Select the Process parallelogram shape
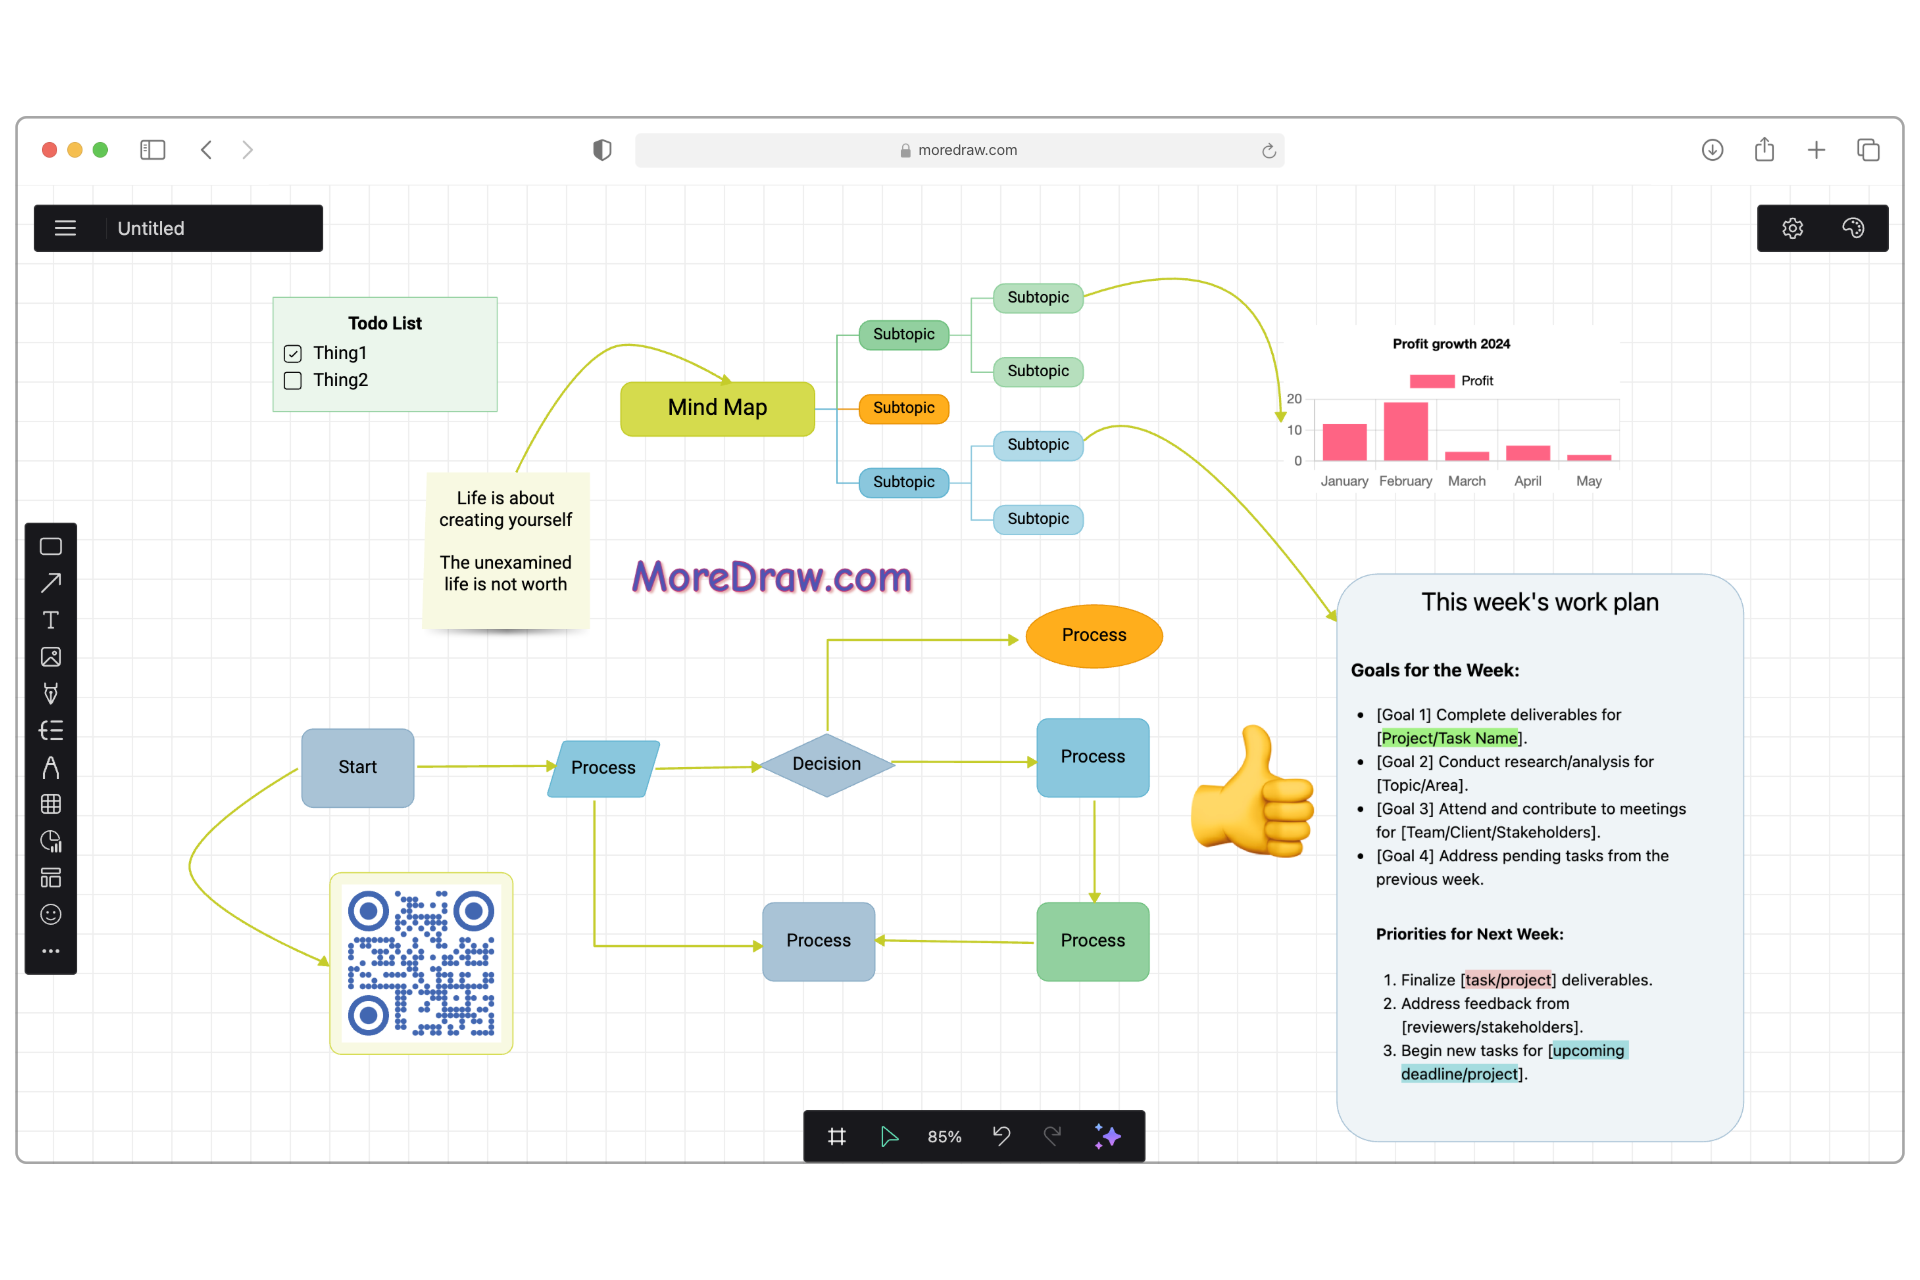The height and width of the screenshot is (1280, 1920). 603,768
